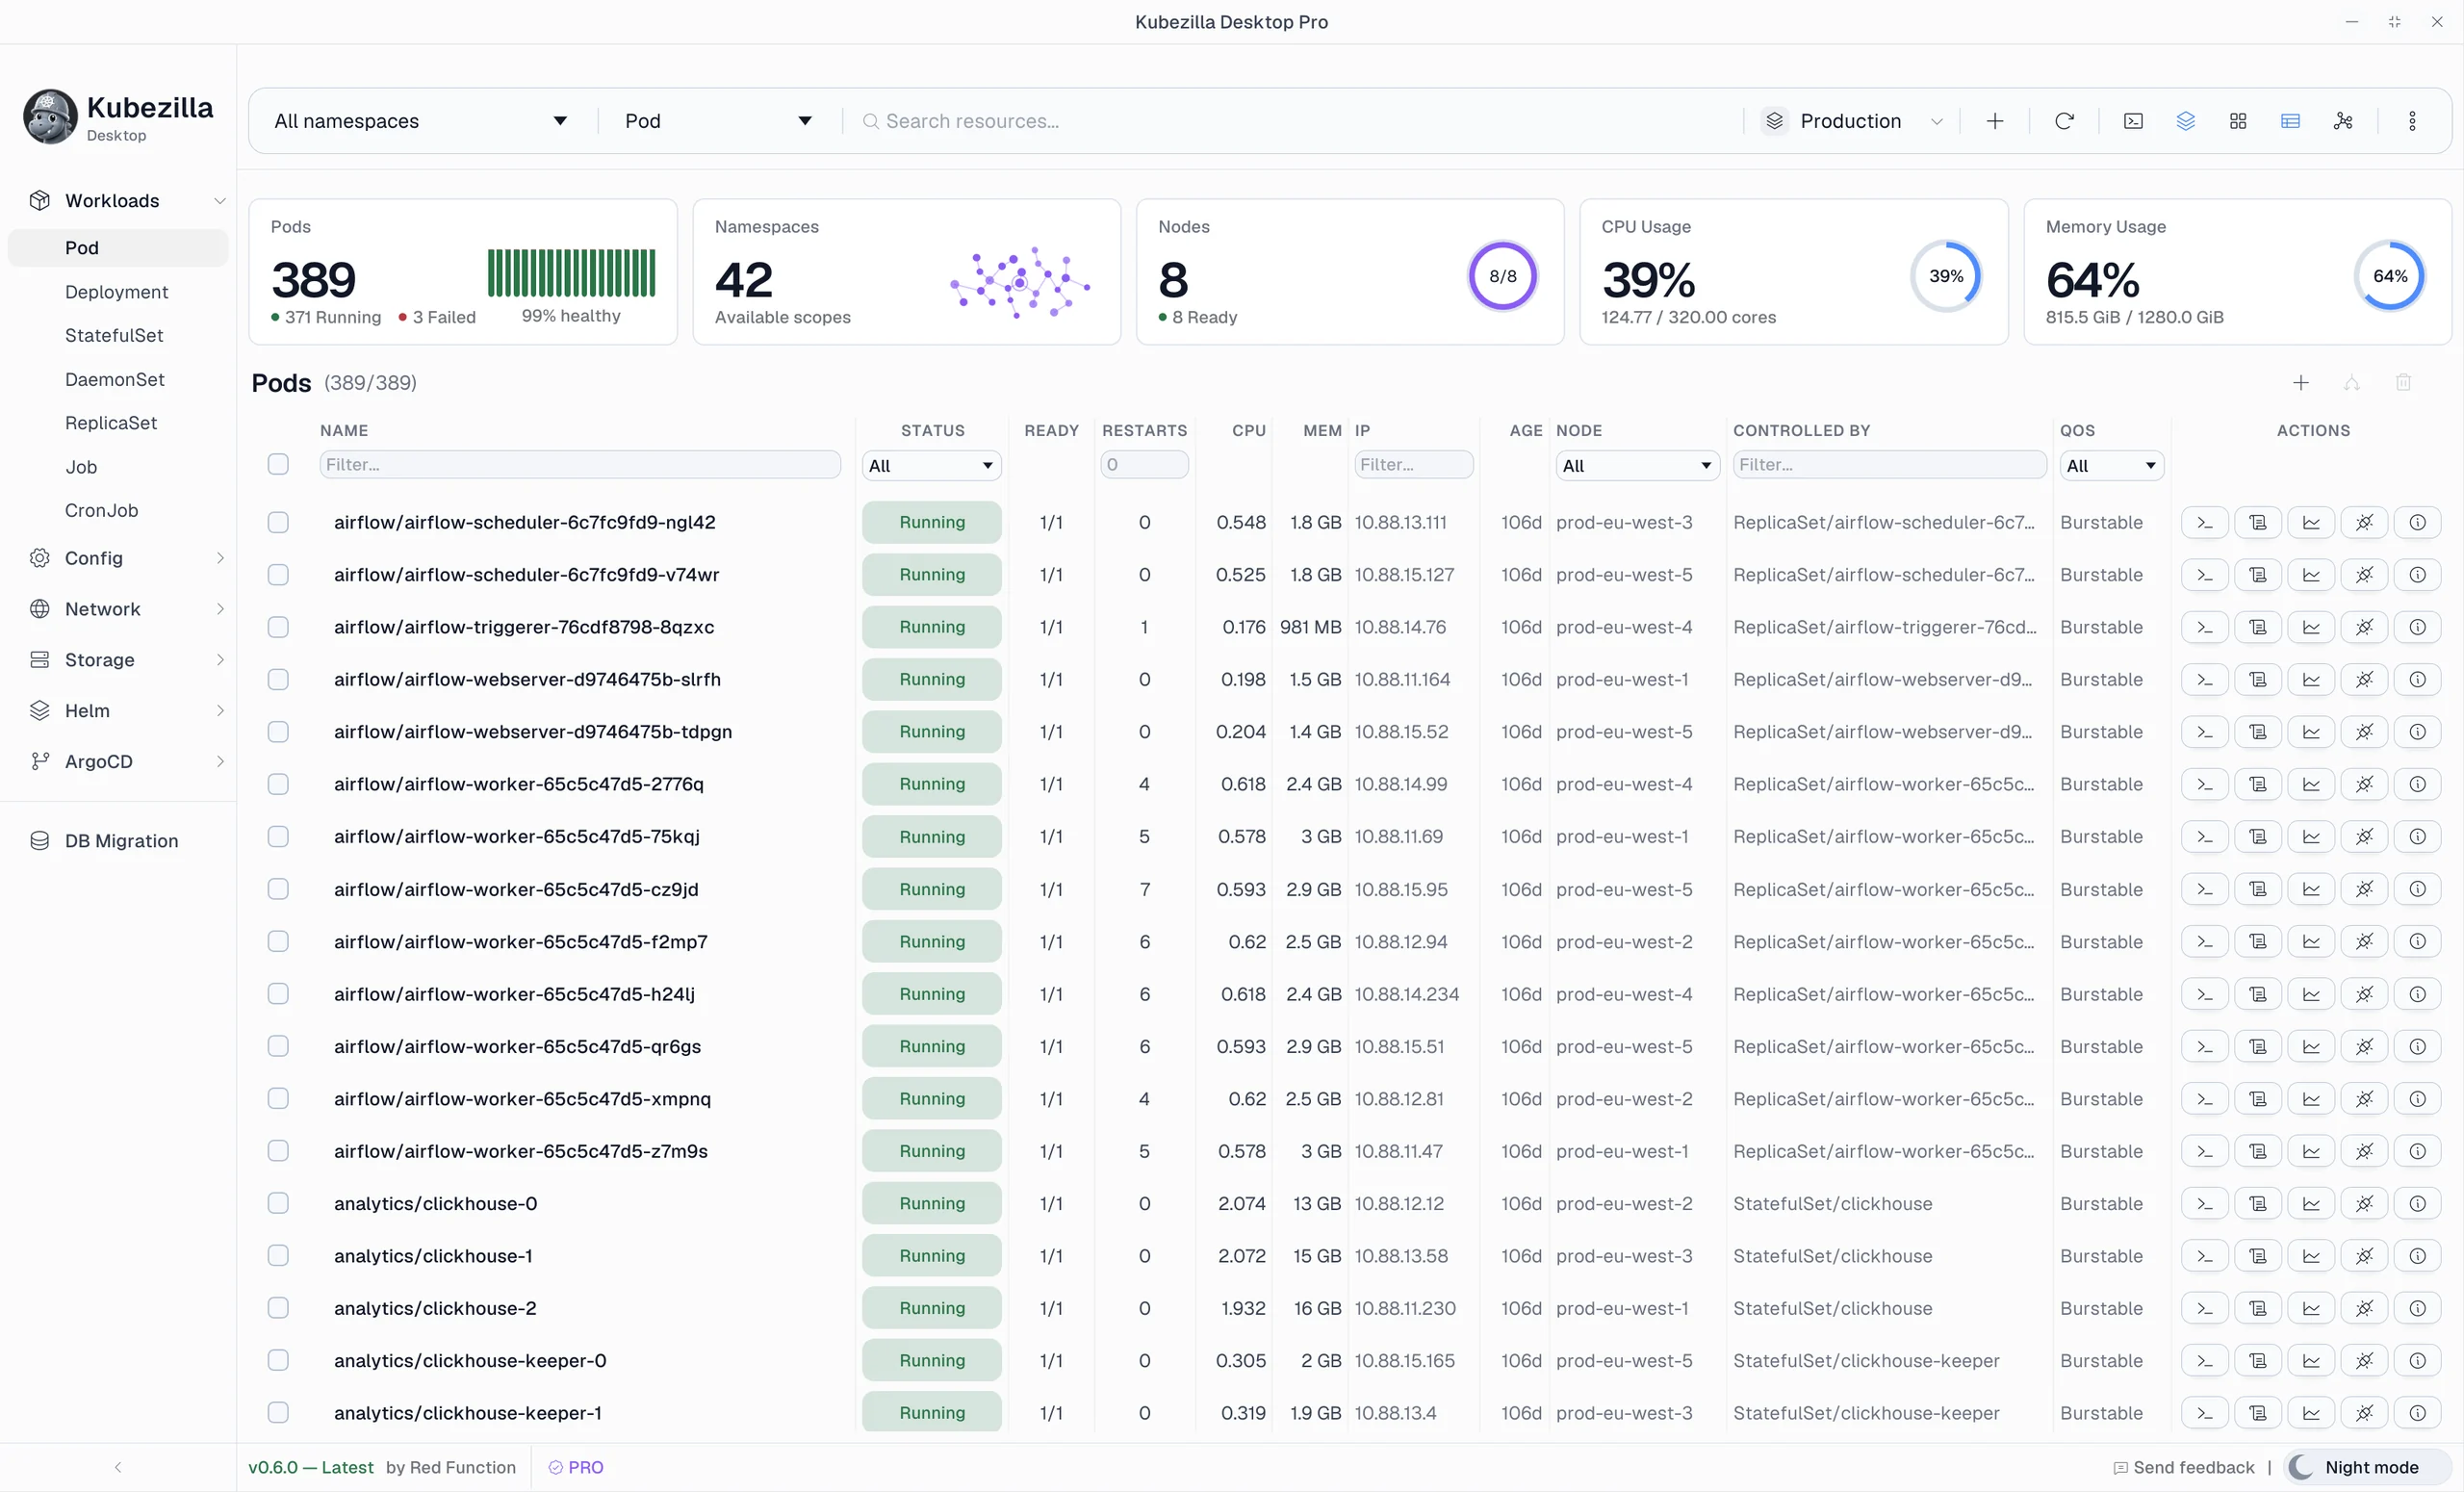Click port-forward plug icon for airflow-webserver-d9746475b-slrfh
The image size is (2464, 1492).
[x=2364, y=680]
